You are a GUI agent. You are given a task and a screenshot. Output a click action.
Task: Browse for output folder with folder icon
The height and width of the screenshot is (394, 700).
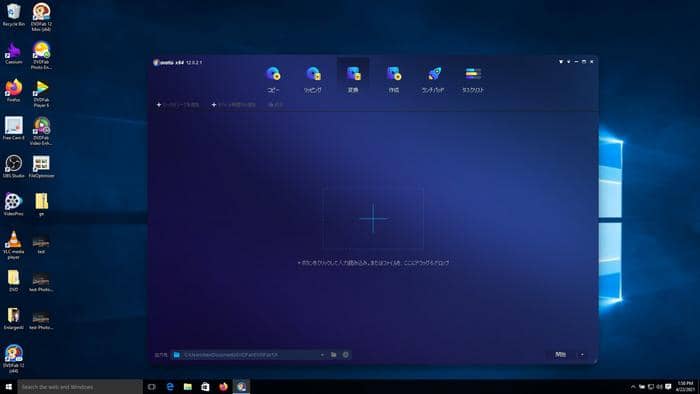coord(333,355)
